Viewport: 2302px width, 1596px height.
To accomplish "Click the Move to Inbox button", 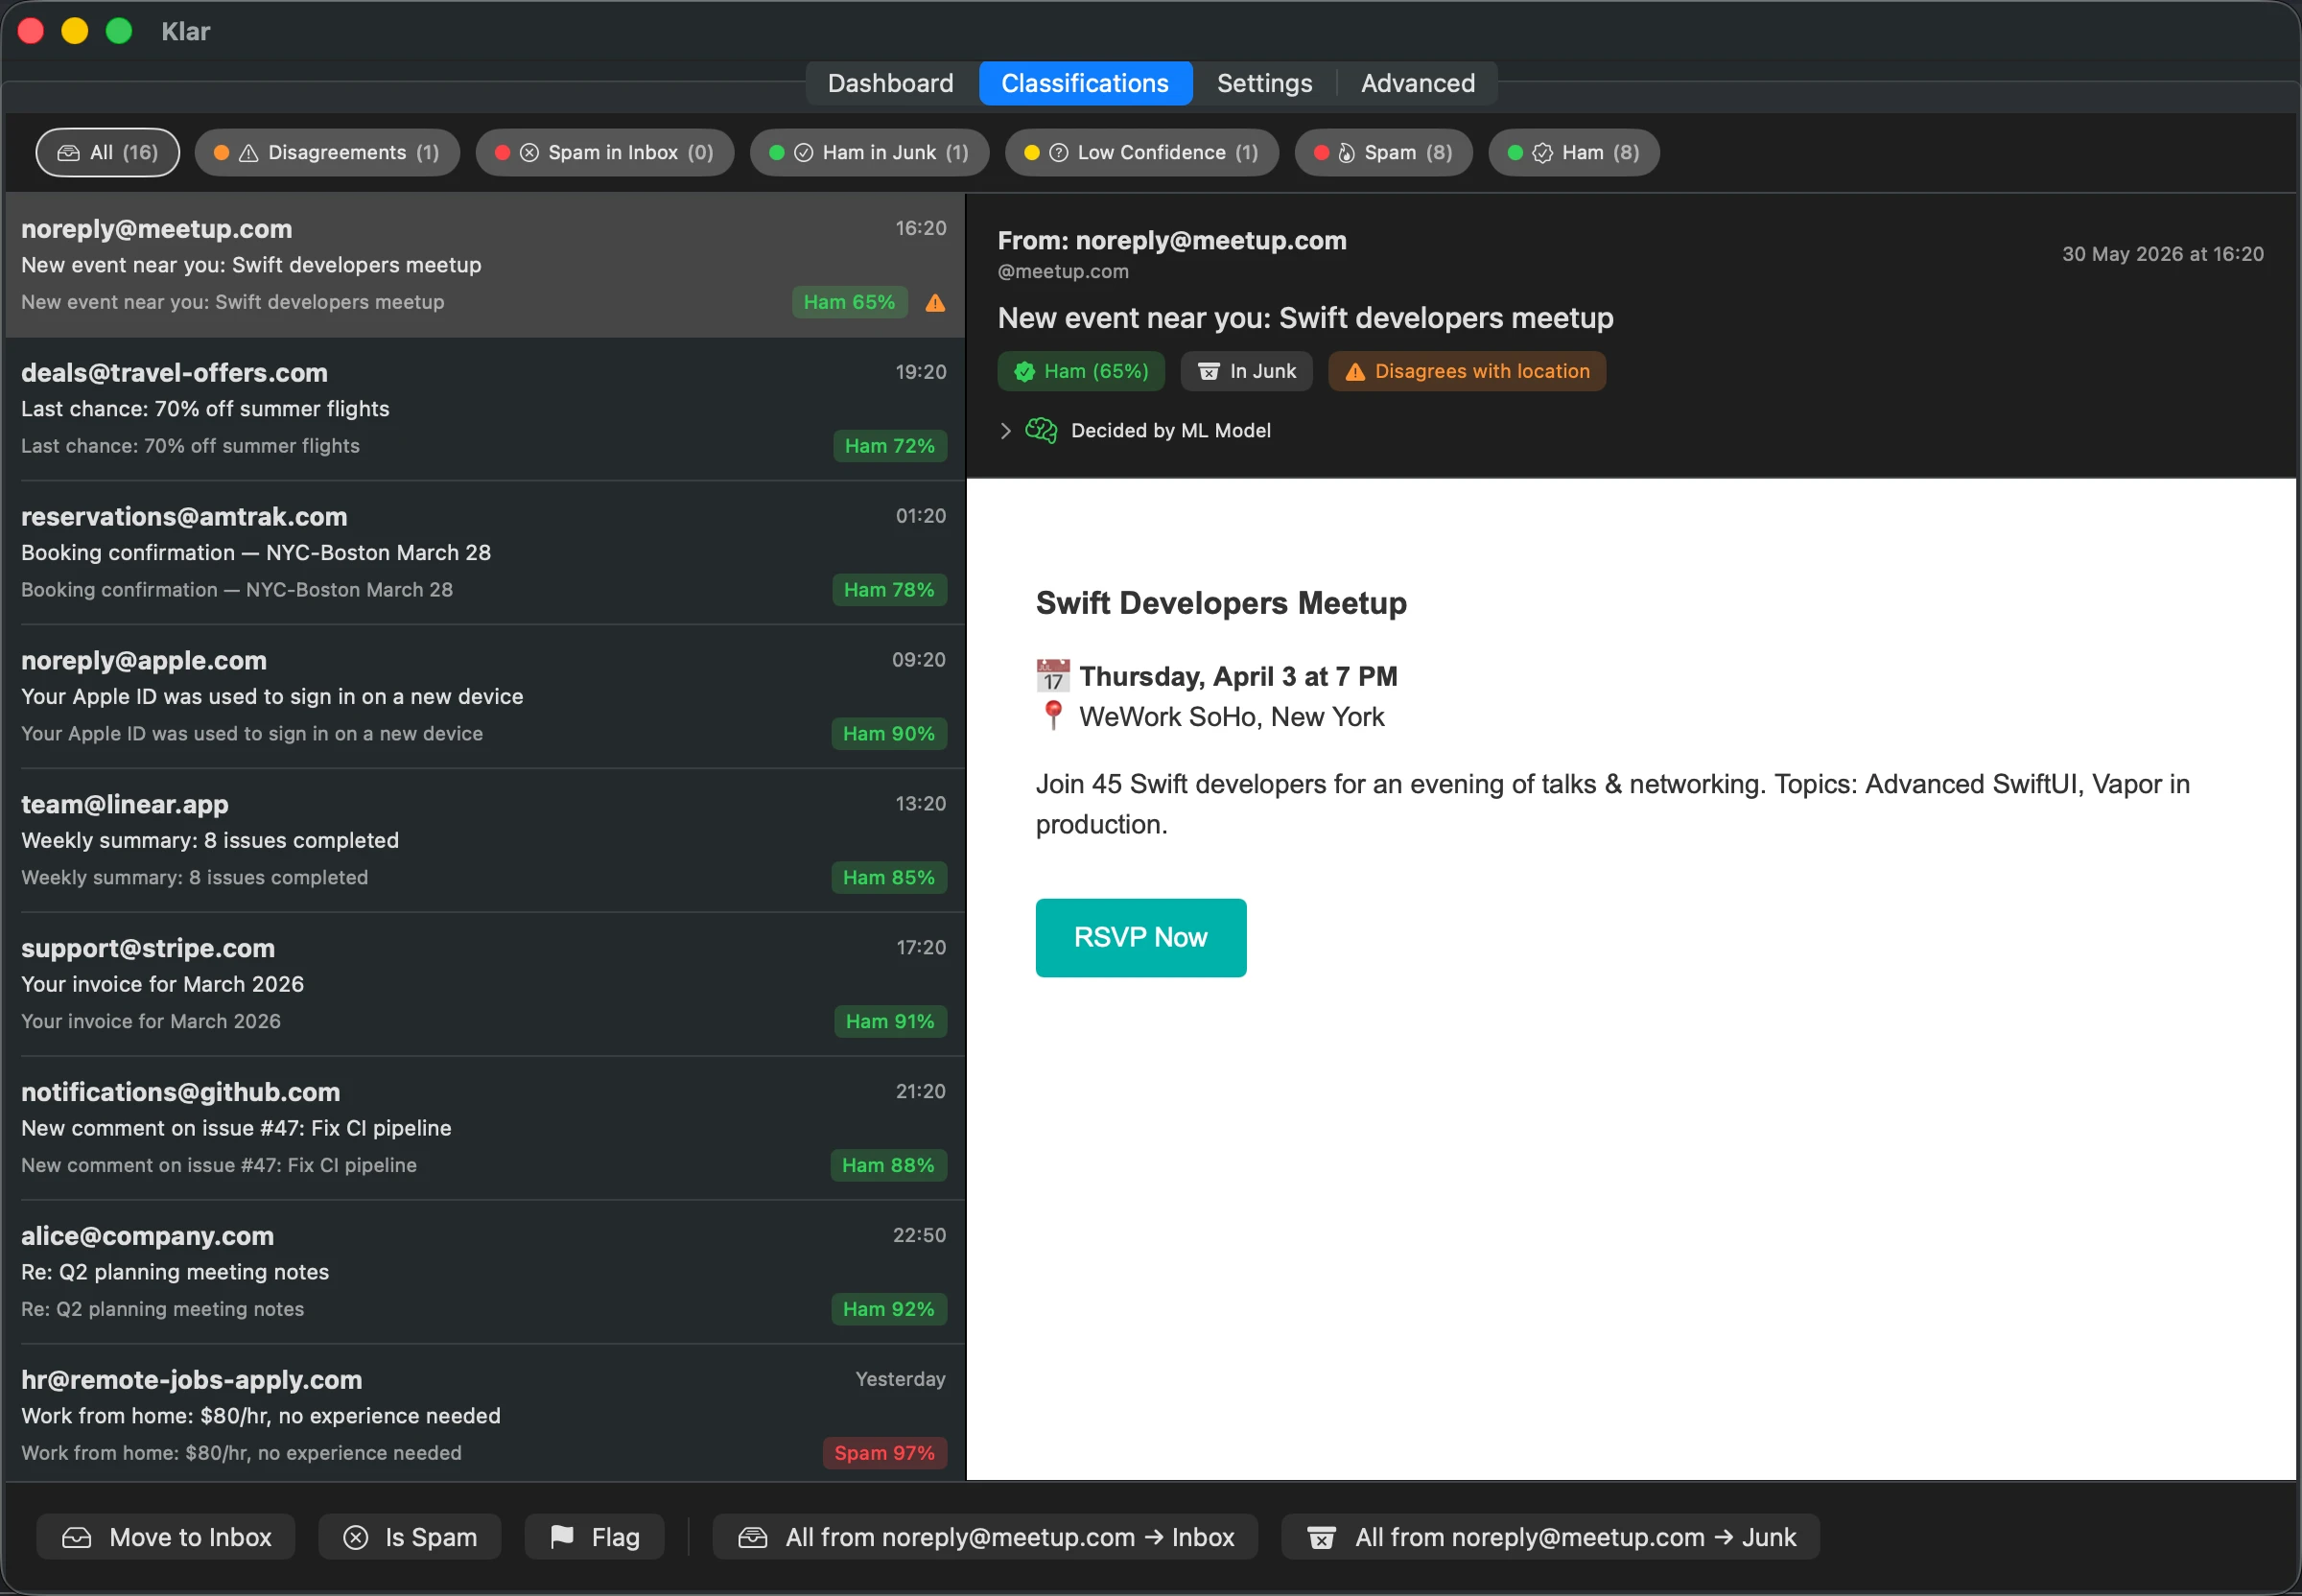I will tap(166, 1537).
